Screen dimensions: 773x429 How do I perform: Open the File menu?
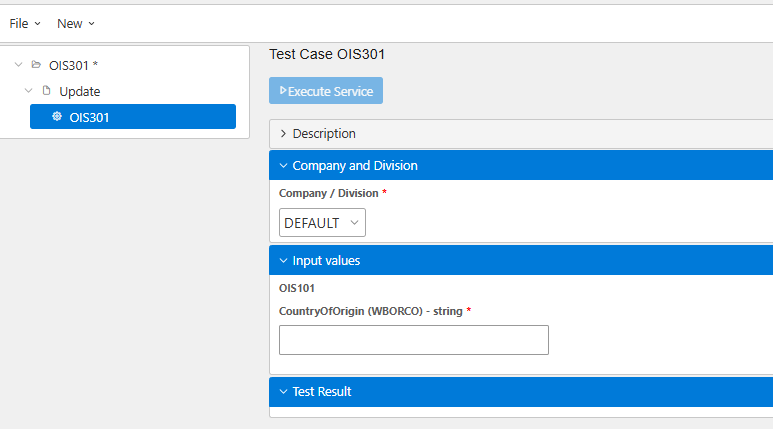[x=25, y=23]
